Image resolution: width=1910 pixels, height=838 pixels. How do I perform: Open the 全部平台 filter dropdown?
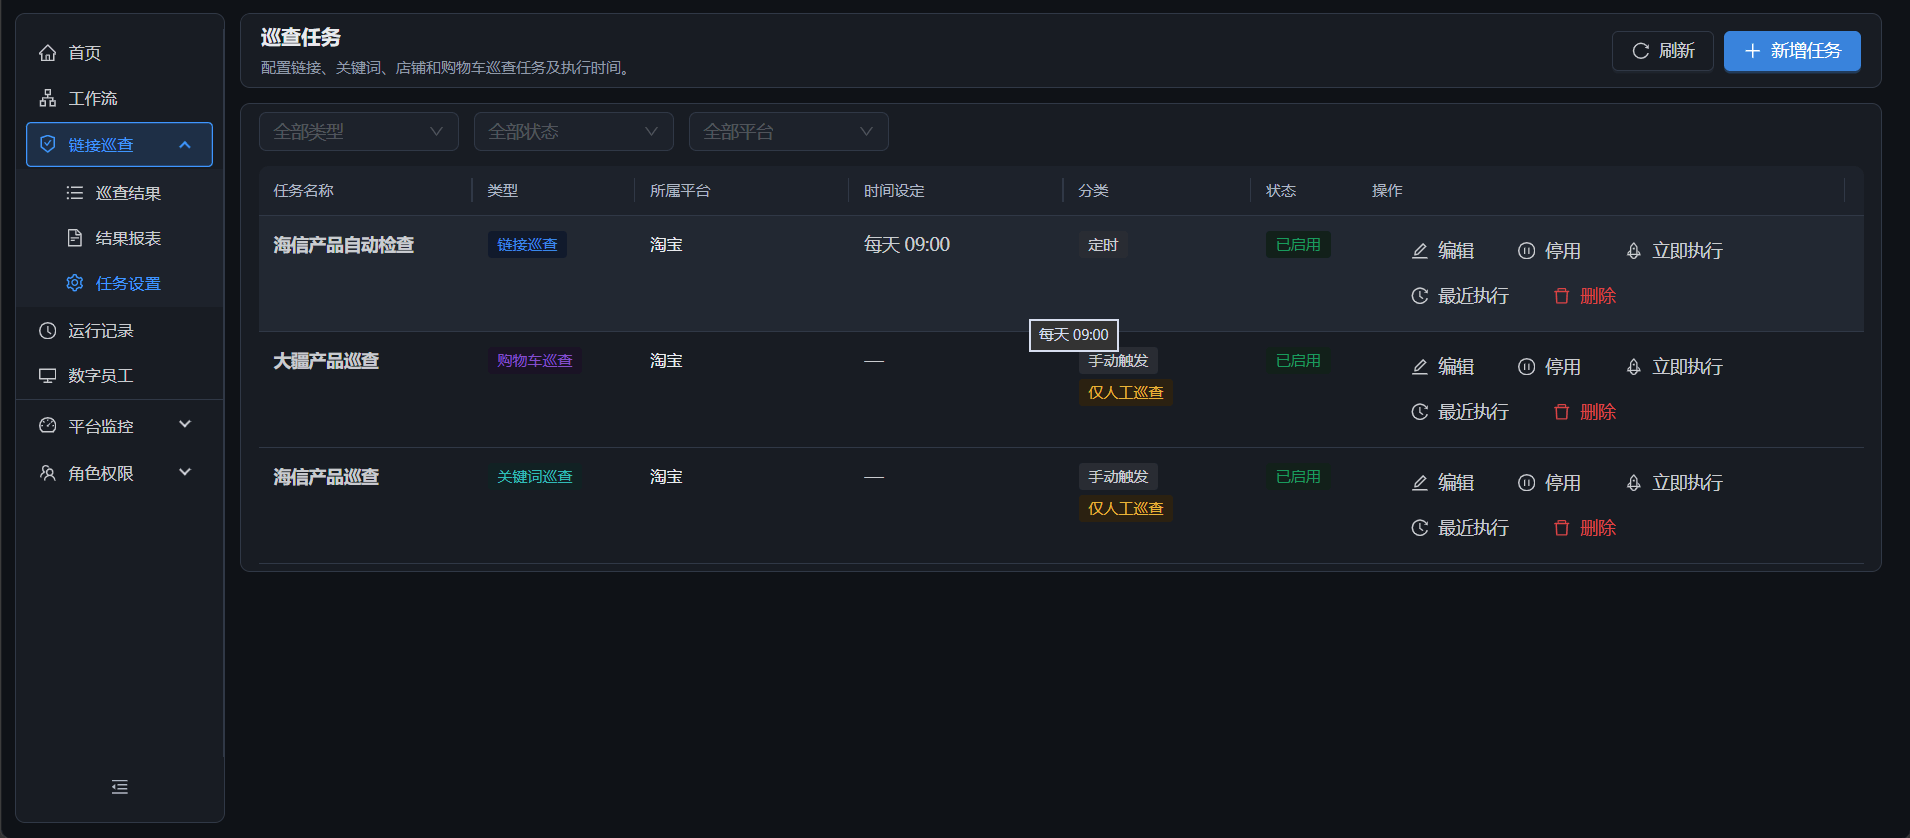point(789,132)
